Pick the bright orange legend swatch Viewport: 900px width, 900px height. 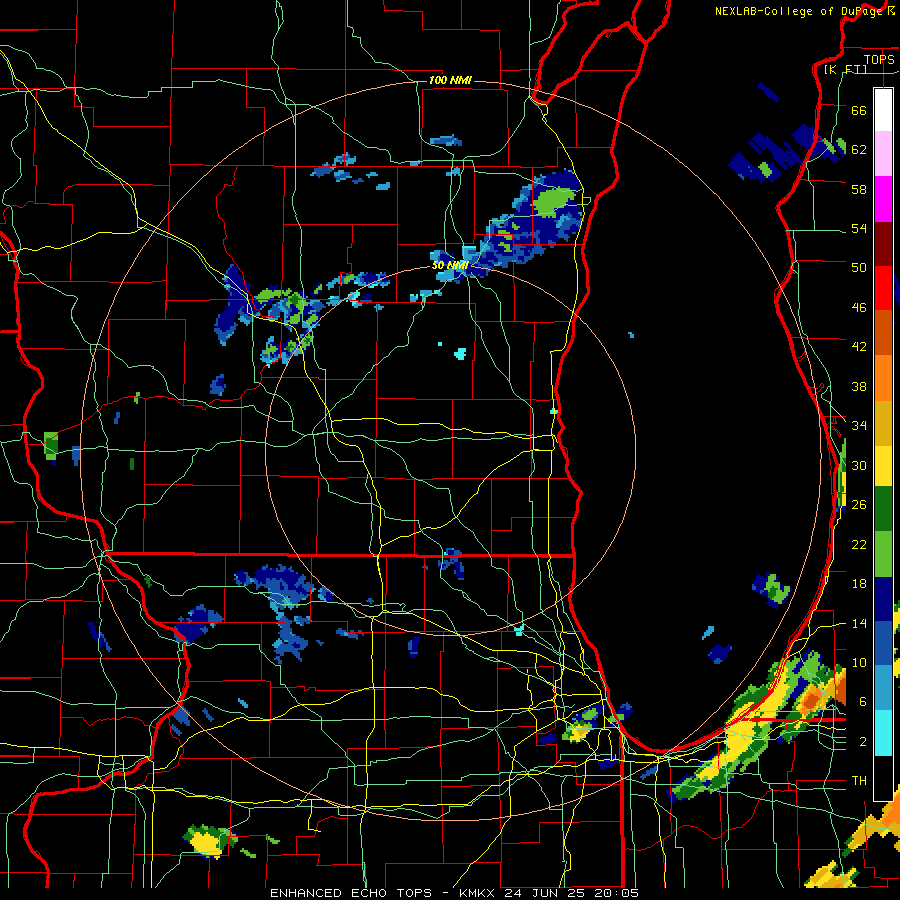tap(883, 378)
